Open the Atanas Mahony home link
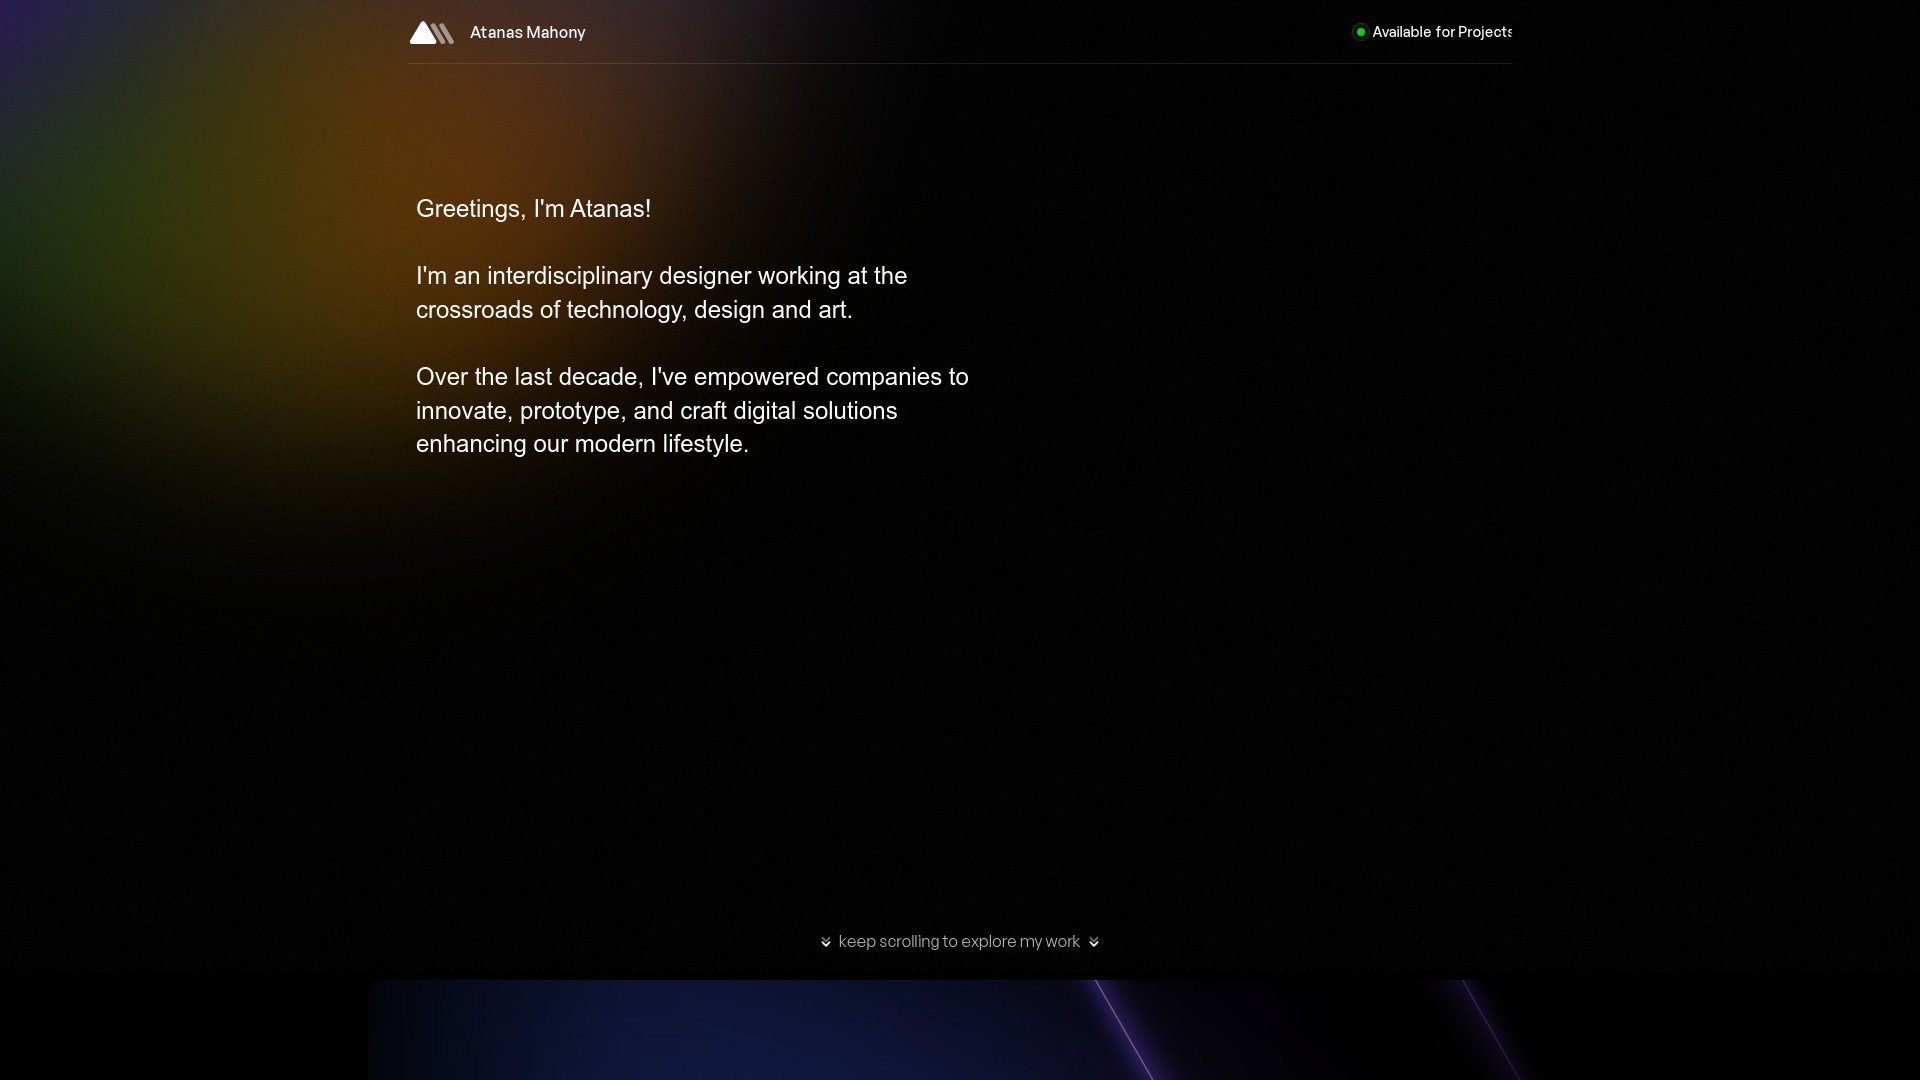The image size is (1920, 1080). [x=527, y=33]
